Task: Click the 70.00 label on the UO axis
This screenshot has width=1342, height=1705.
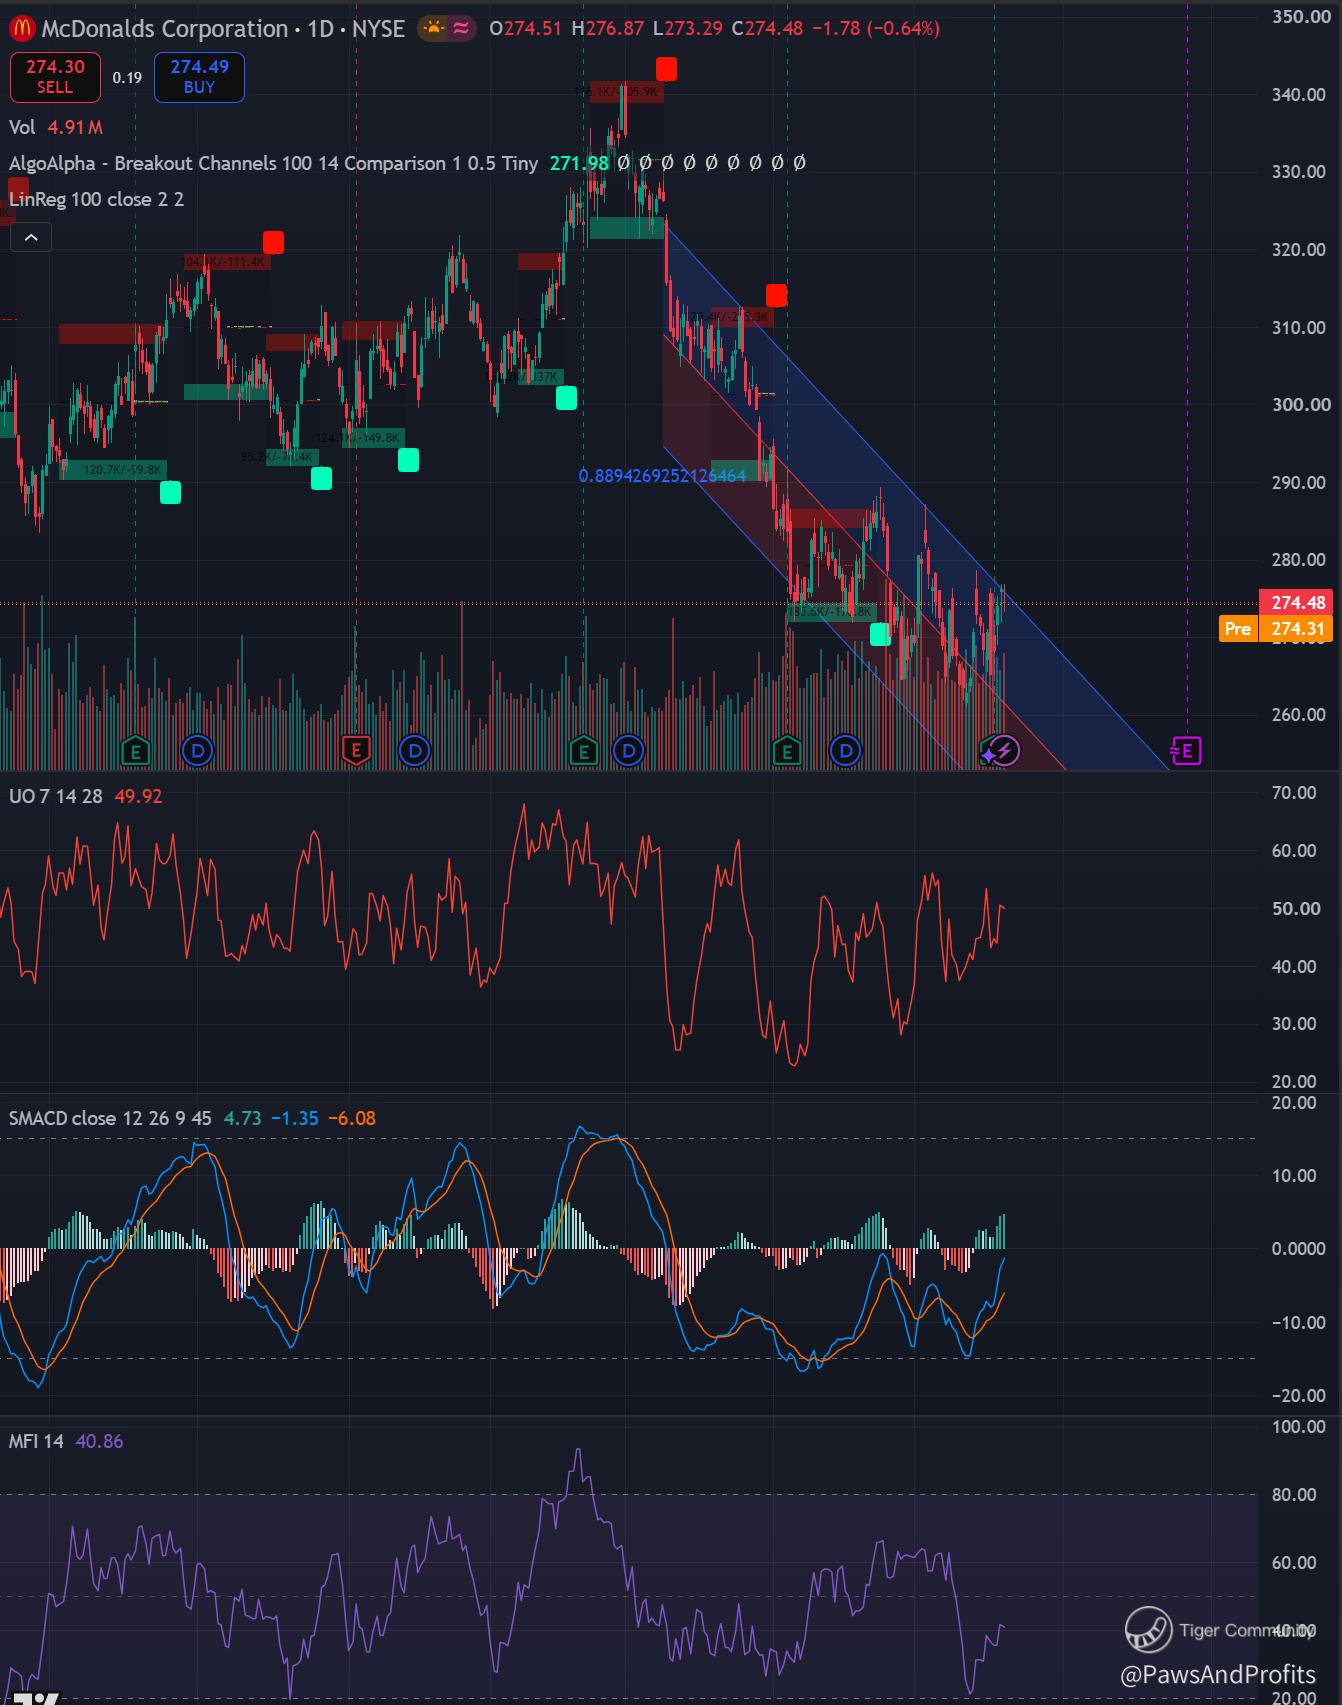Action: pyautogui.click(x=1293, y=792)
